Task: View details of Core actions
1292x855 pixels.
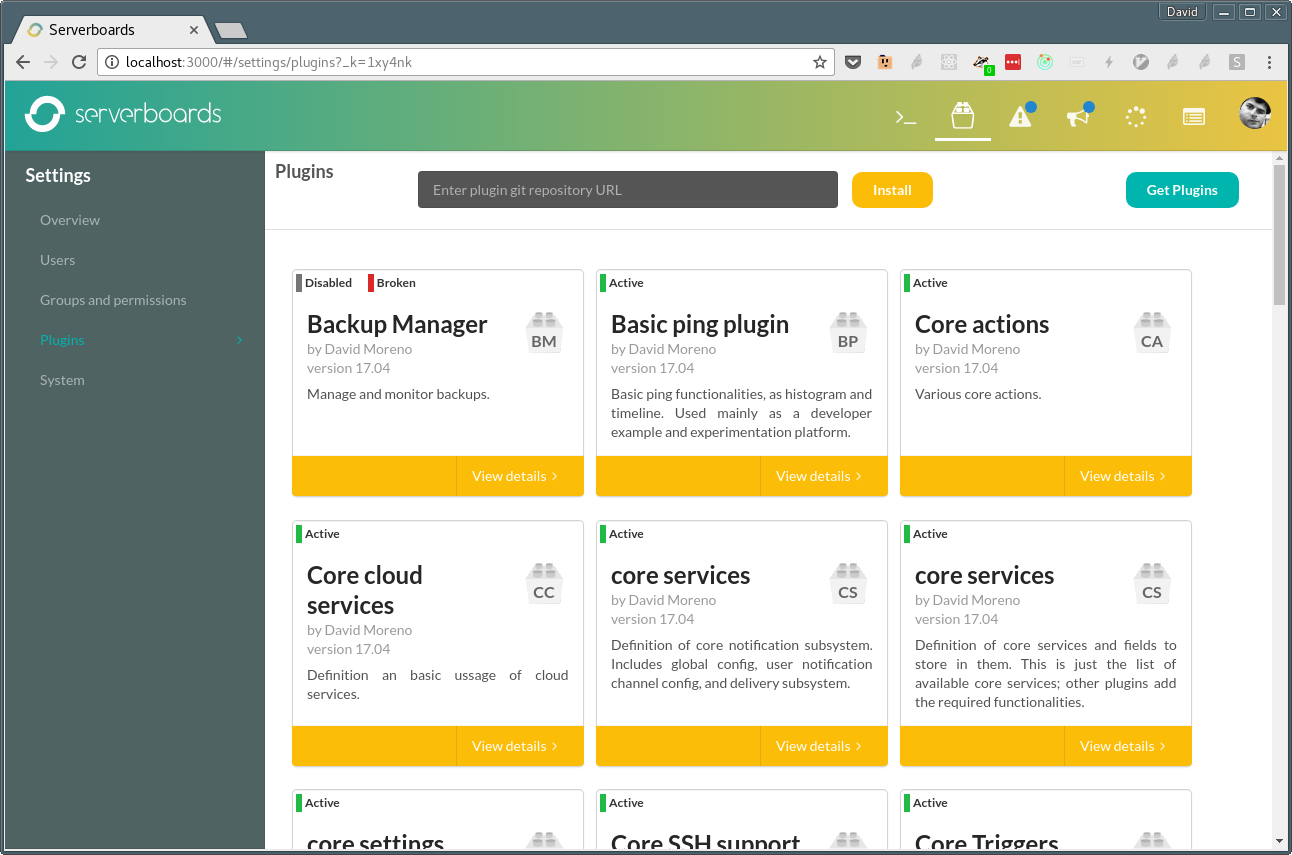Action: pos(1123,476)
